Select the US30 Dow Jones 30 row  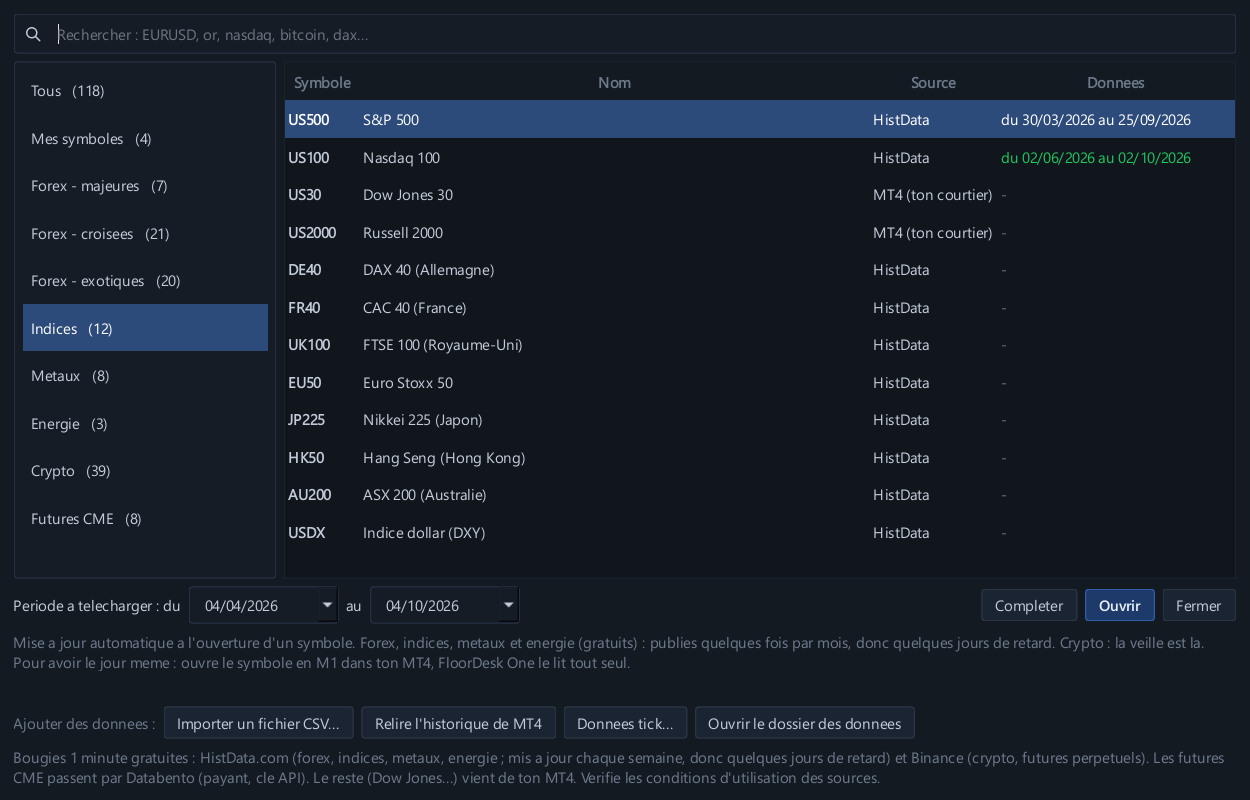760,195
